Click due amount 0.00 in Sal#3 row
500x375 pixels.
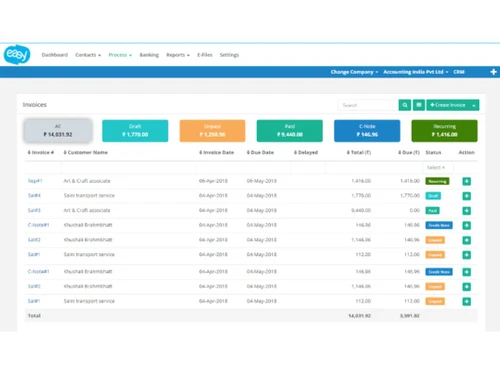click(x=415, y=210)
